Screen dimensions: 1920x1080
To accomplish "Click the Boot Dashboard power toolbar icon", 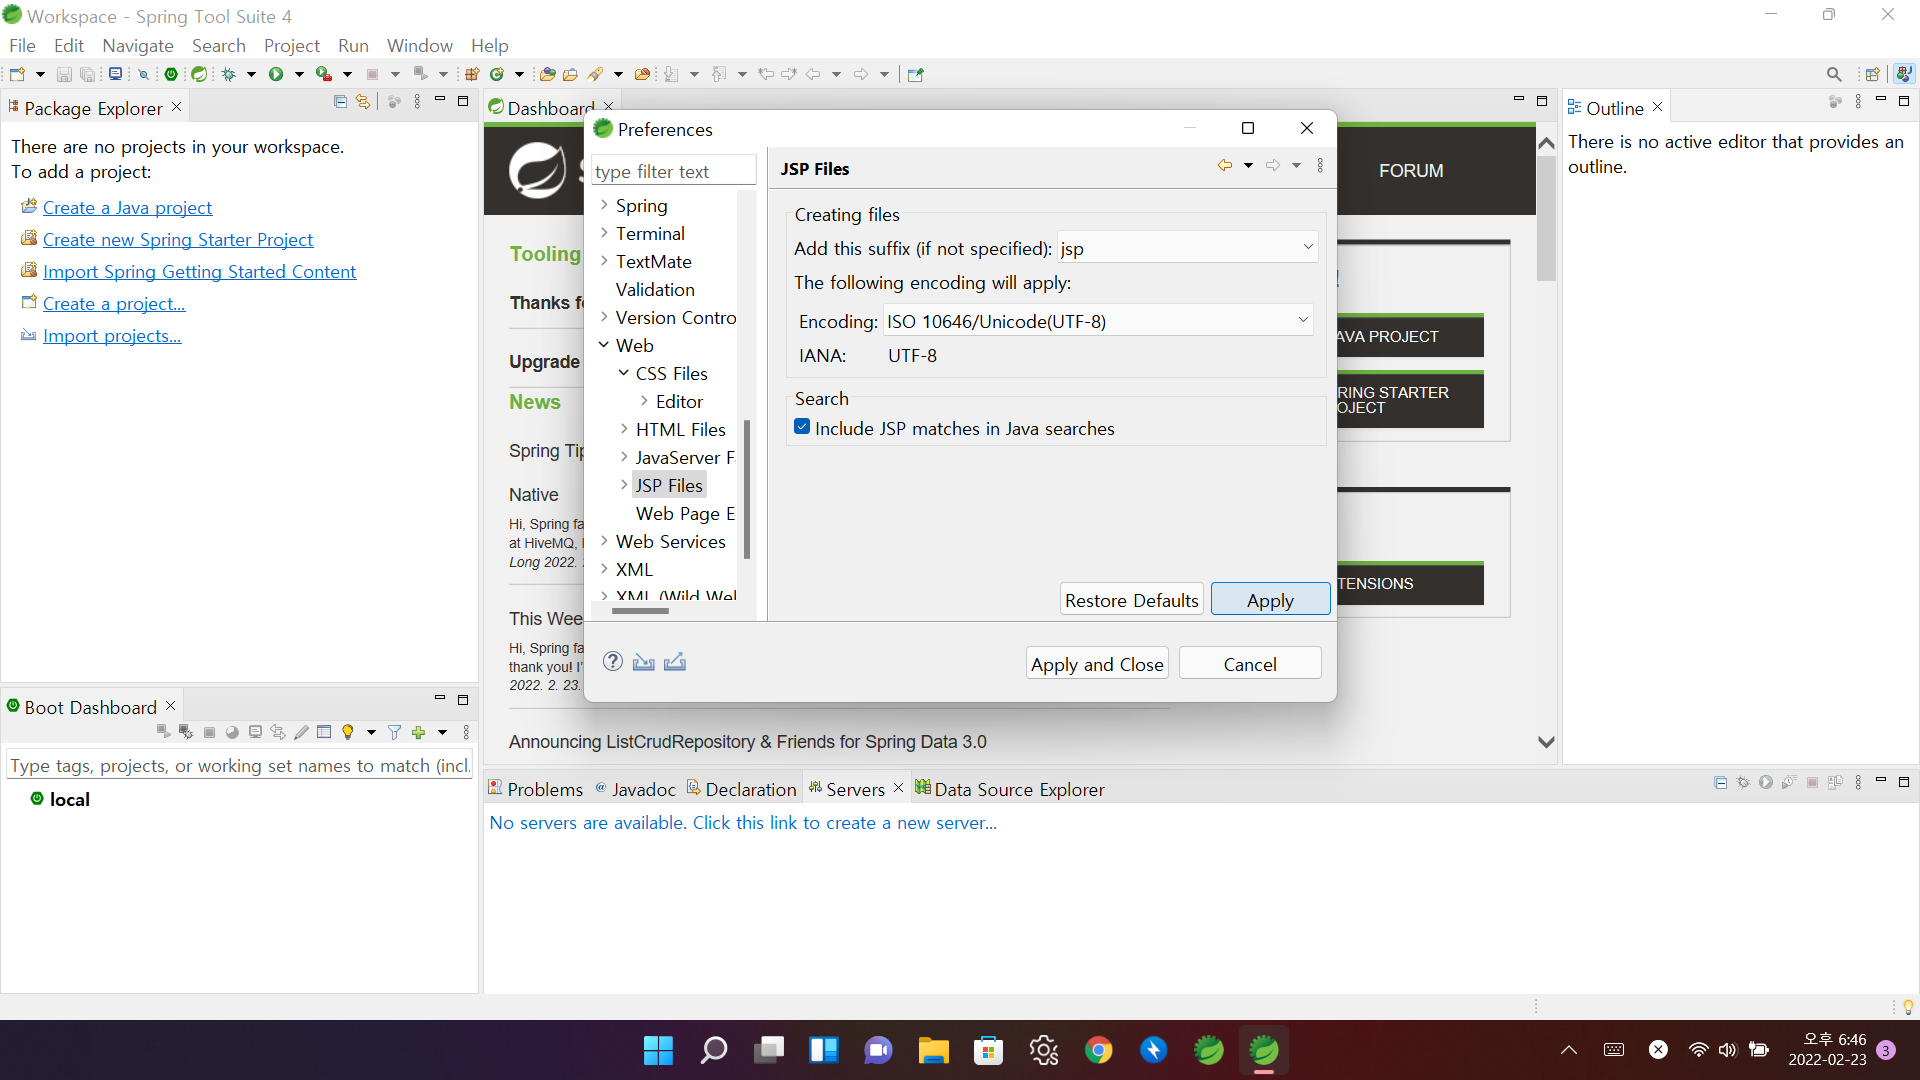I will (171, 74).
